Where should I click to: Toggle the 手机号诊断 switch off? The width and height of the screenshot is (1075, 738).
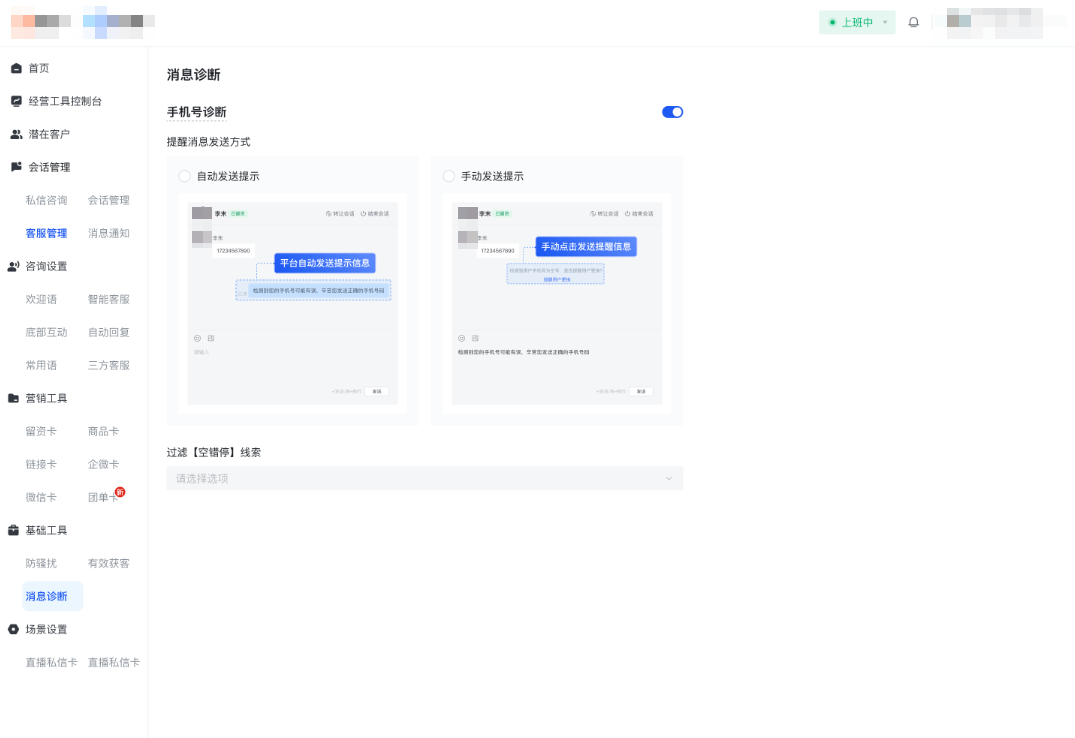(672, 112)
